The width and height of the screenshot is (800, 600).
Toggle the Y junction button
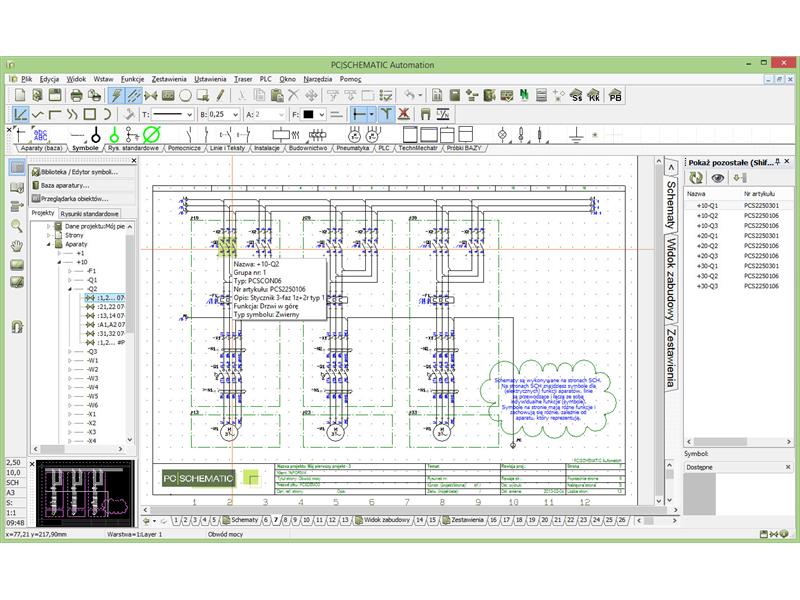(x=386, y=114)
